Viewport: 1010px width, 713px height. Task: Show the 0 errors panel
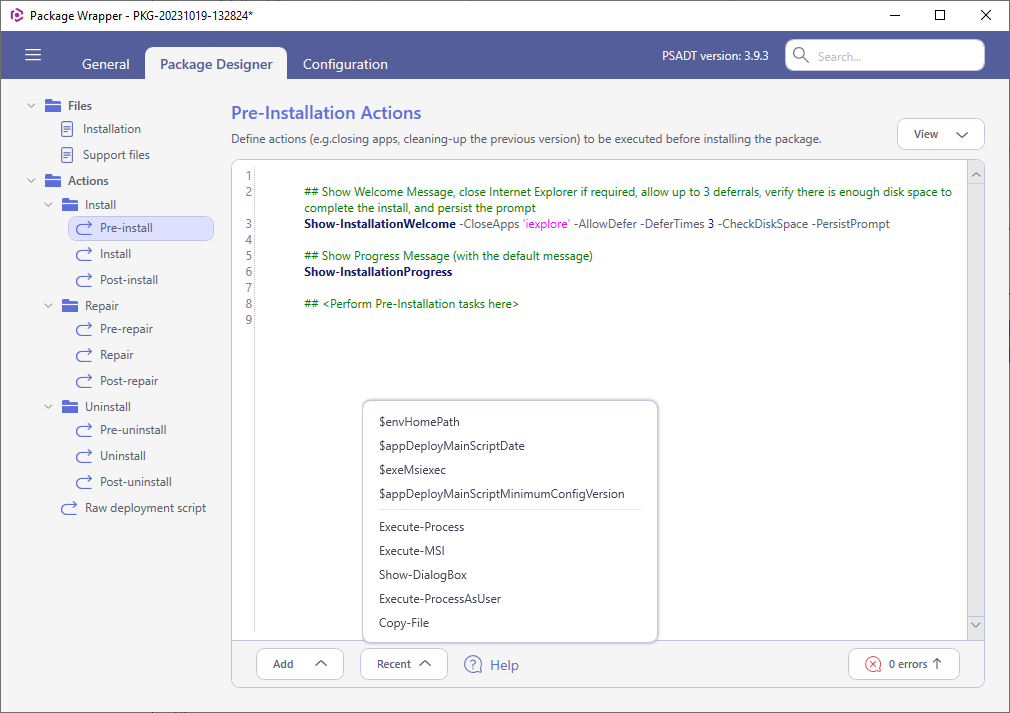904,664
